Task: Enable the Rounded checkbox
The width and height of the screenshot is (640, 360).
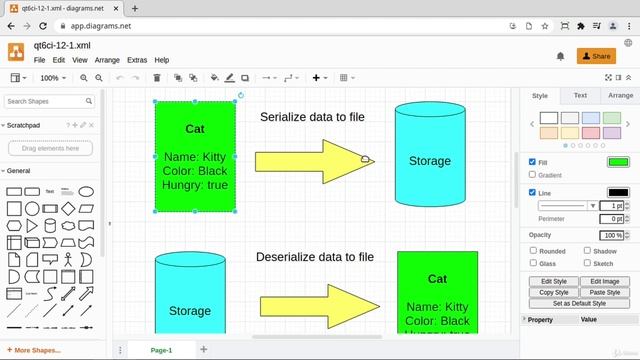Action: click(x=533, y=250)
